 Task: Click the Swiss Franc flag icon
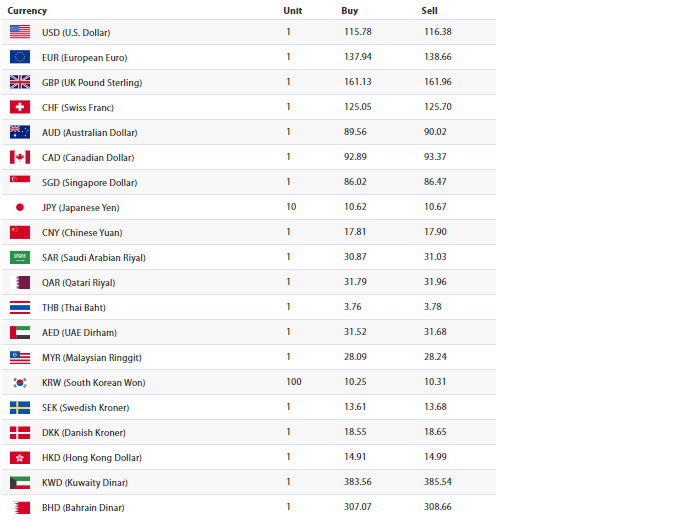point(20,107)
